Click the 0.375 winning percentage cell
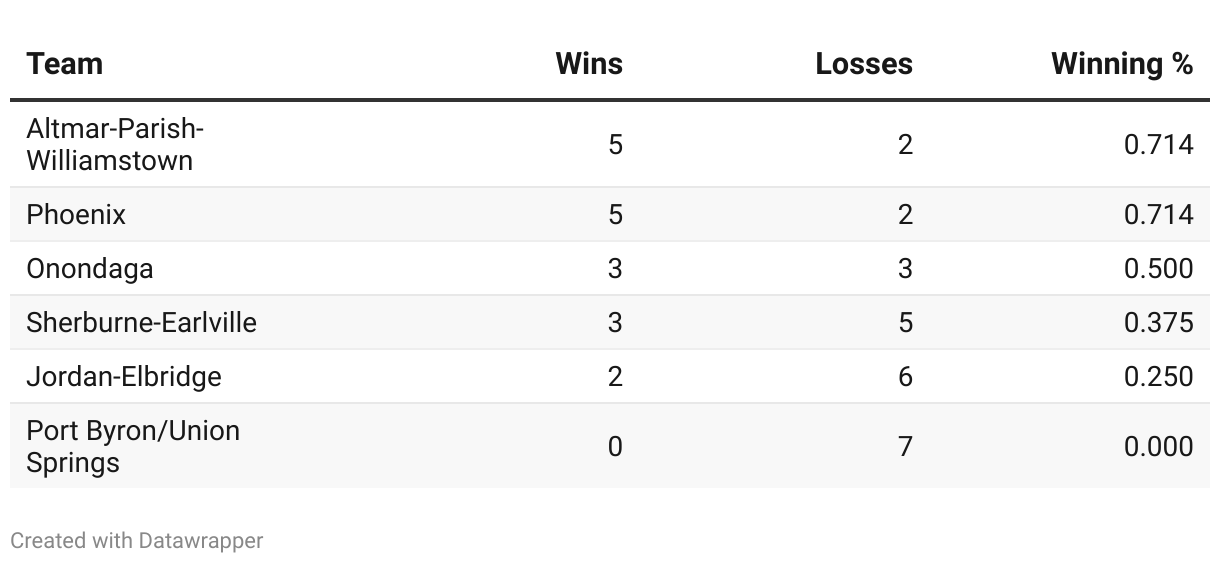This screenshot has width=1220, height=564. pos(1158,323)
